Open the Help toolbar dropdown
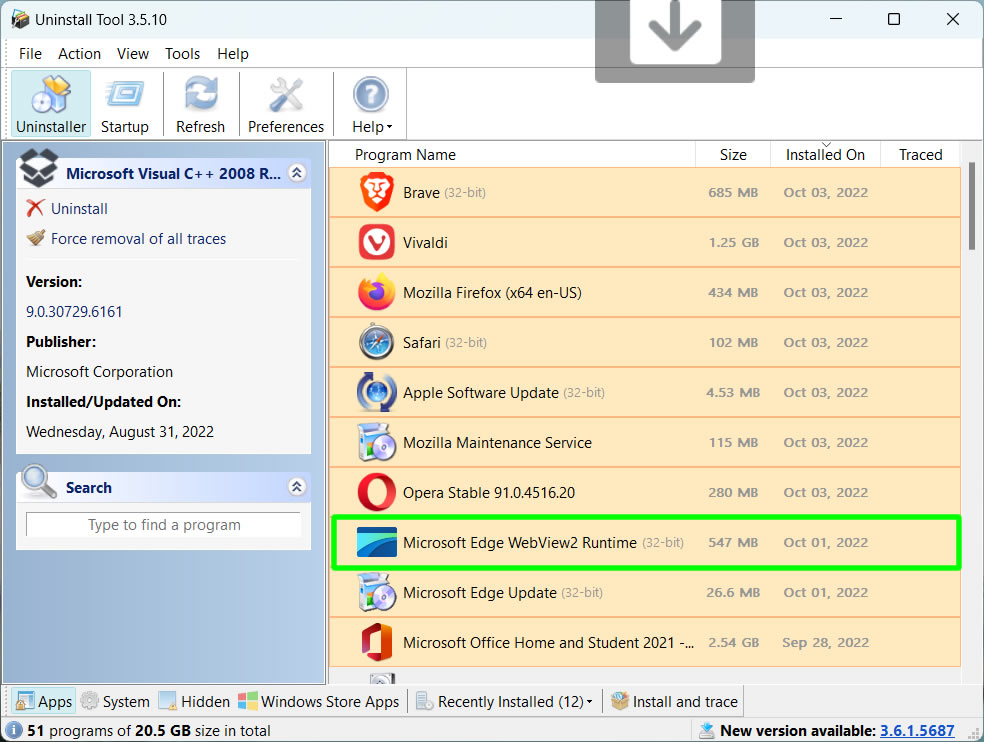The height and width of the screenshot is (742, 984). (x=372, y=104)
